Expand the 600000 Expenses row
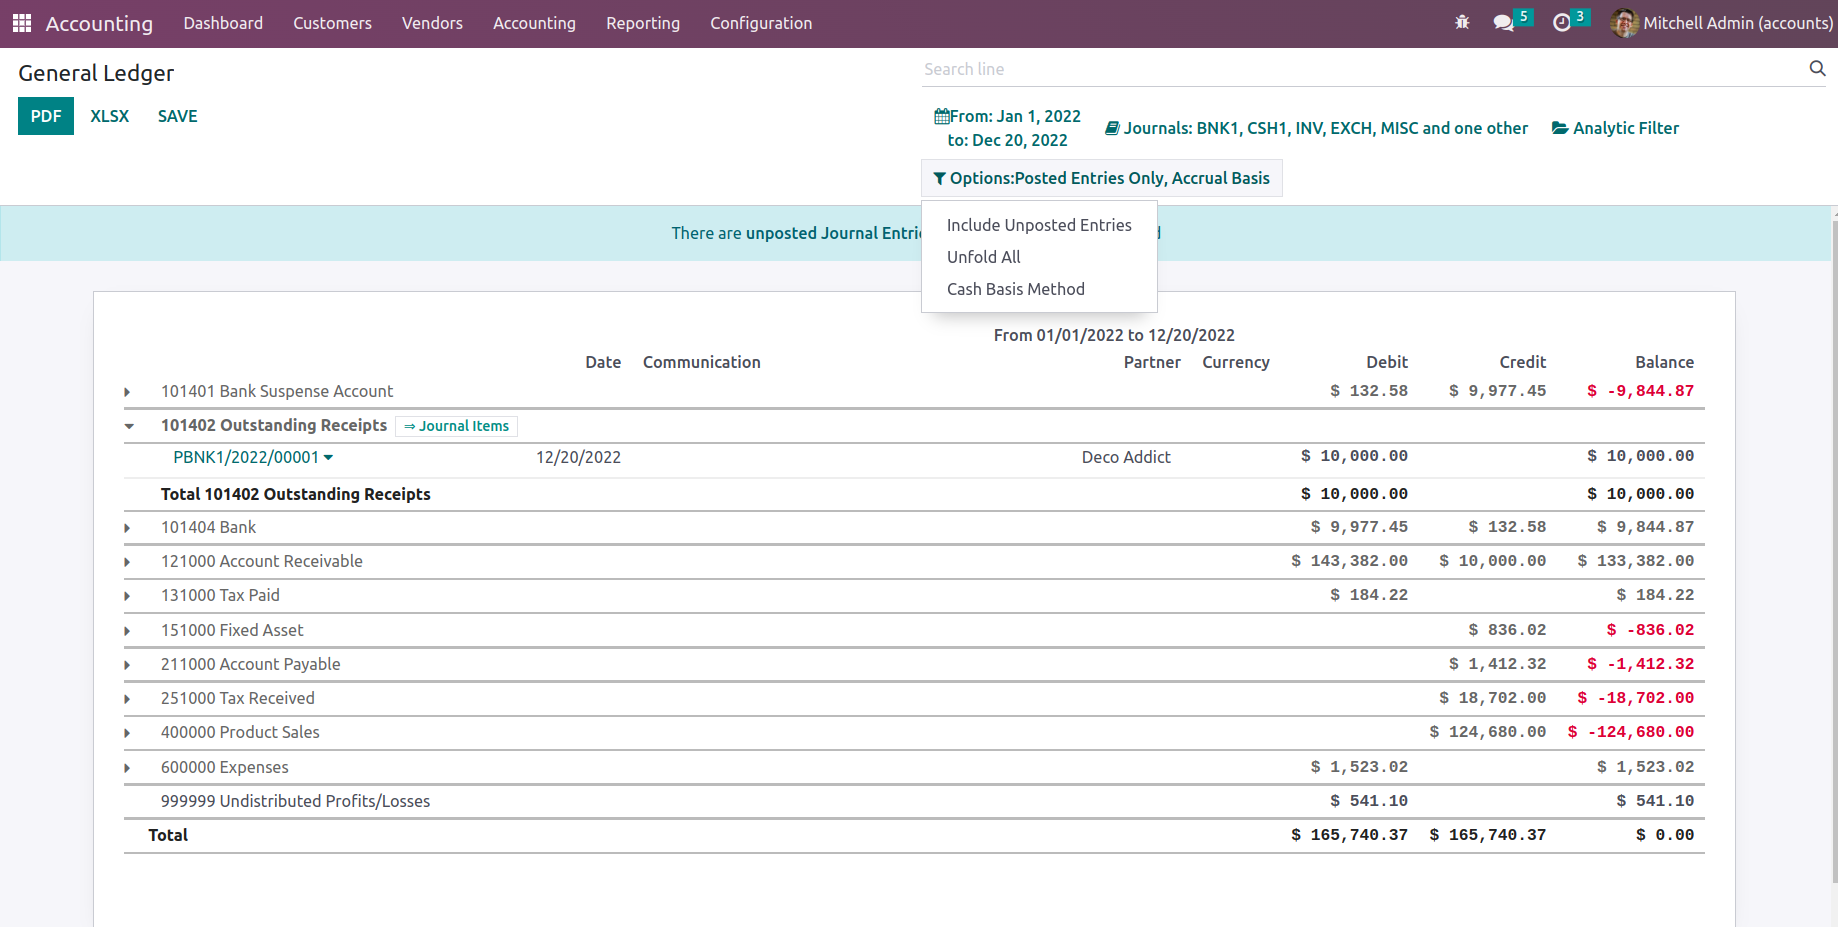The image size is (1838, 927). (x=127, y=768)
